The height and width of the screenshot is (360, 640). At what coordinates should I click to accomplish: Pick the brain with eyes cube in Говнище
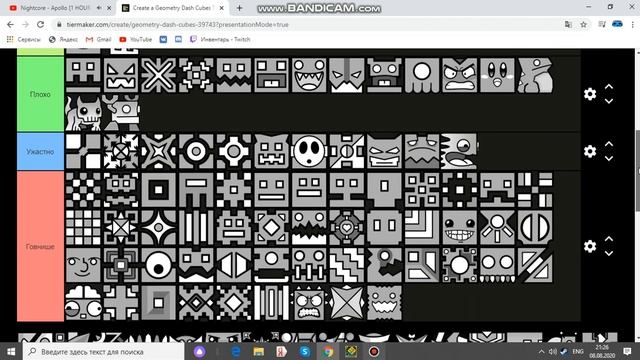[83, 302]
